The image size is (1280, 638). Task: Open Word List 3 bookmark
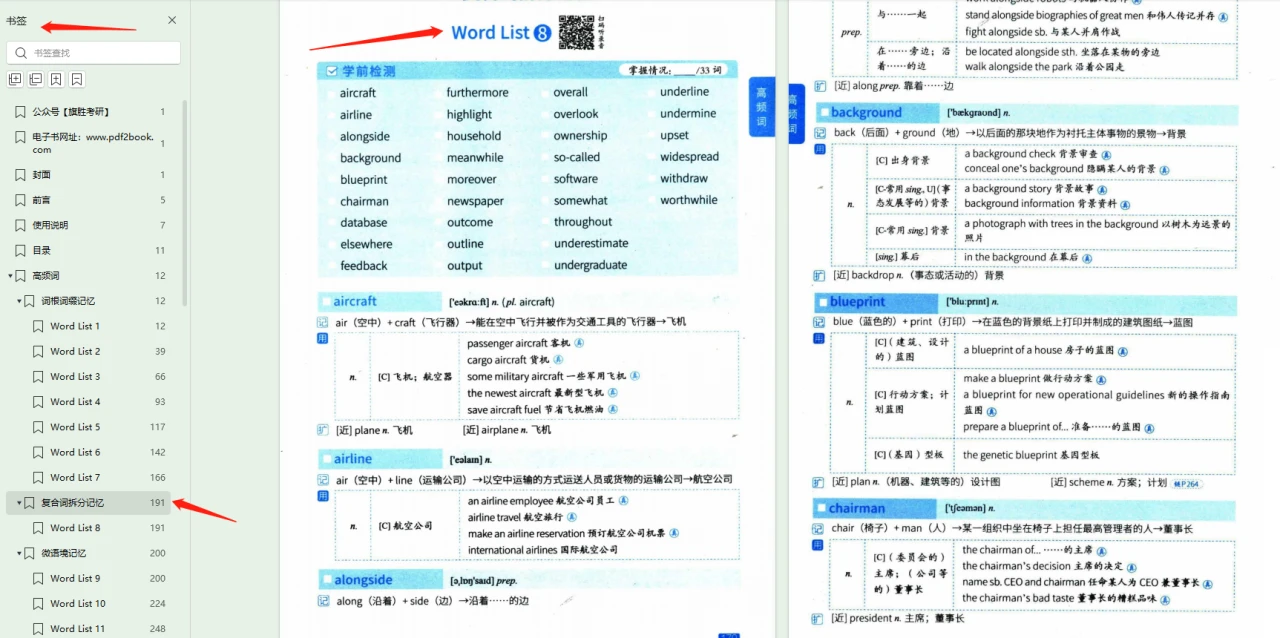[75, 377]
